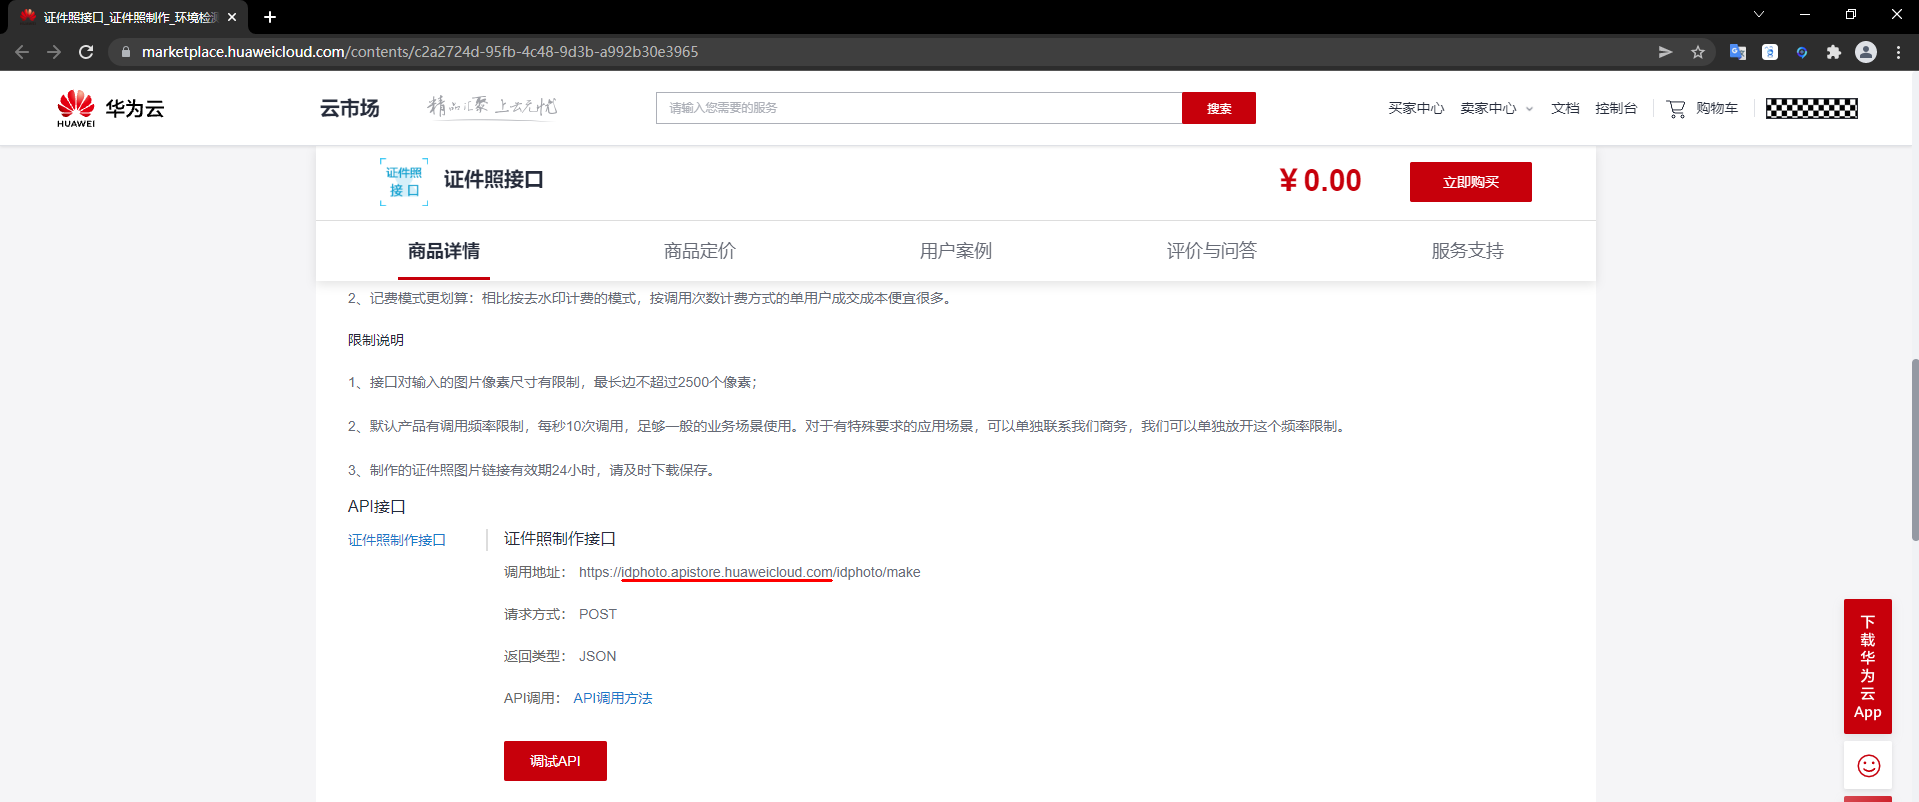Close the 证件照接口 browser tab
1919x802 pixels.
pos(232,17)
